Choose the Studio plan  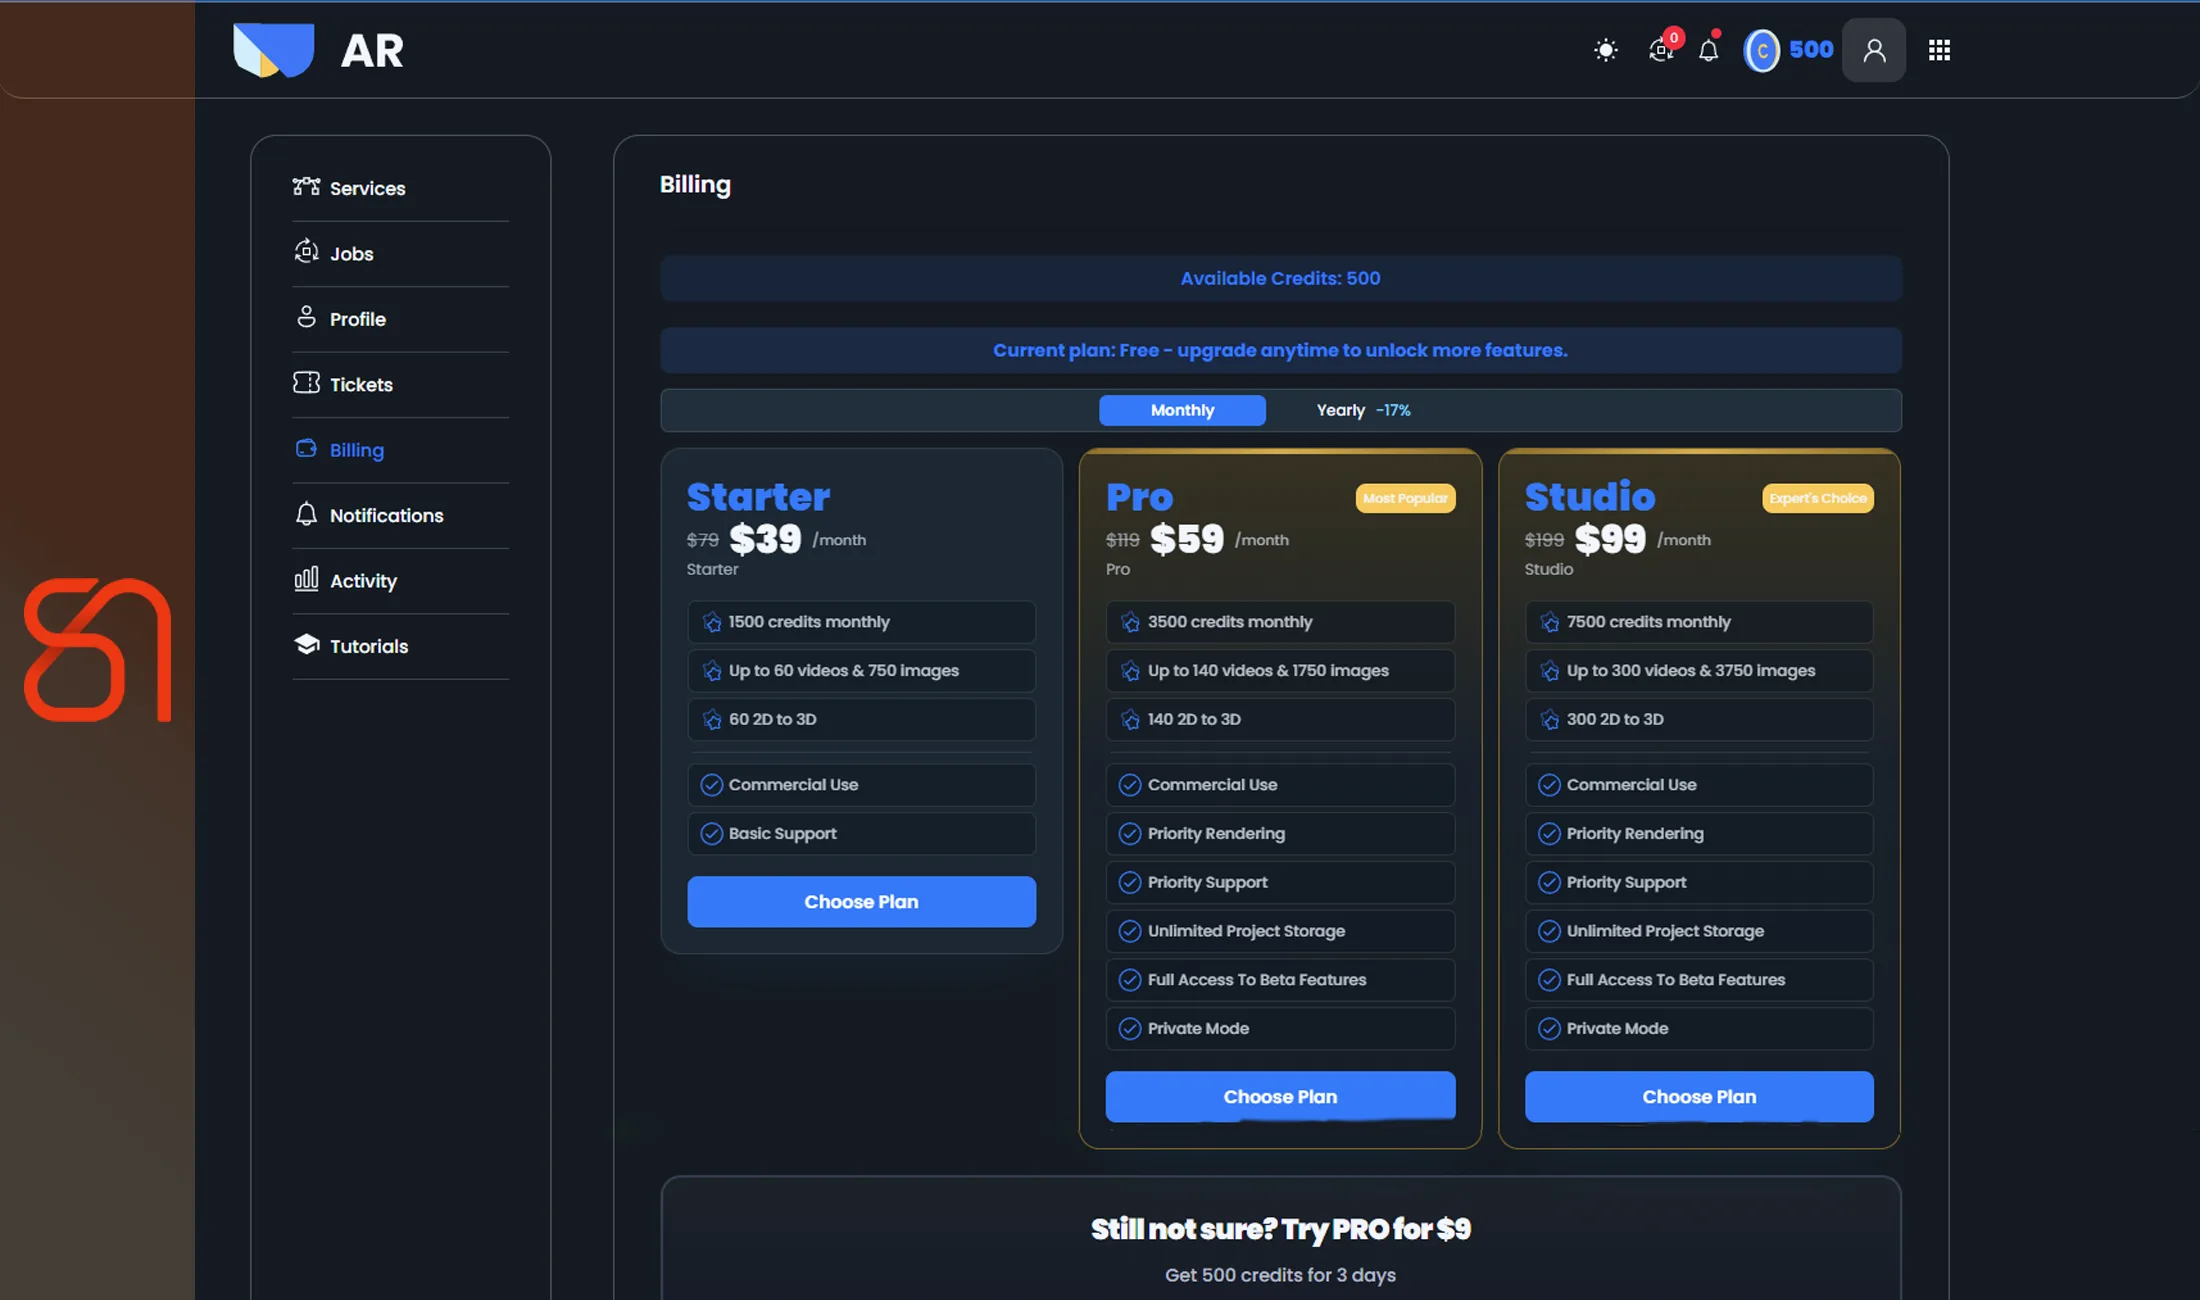point(1699,1097)
